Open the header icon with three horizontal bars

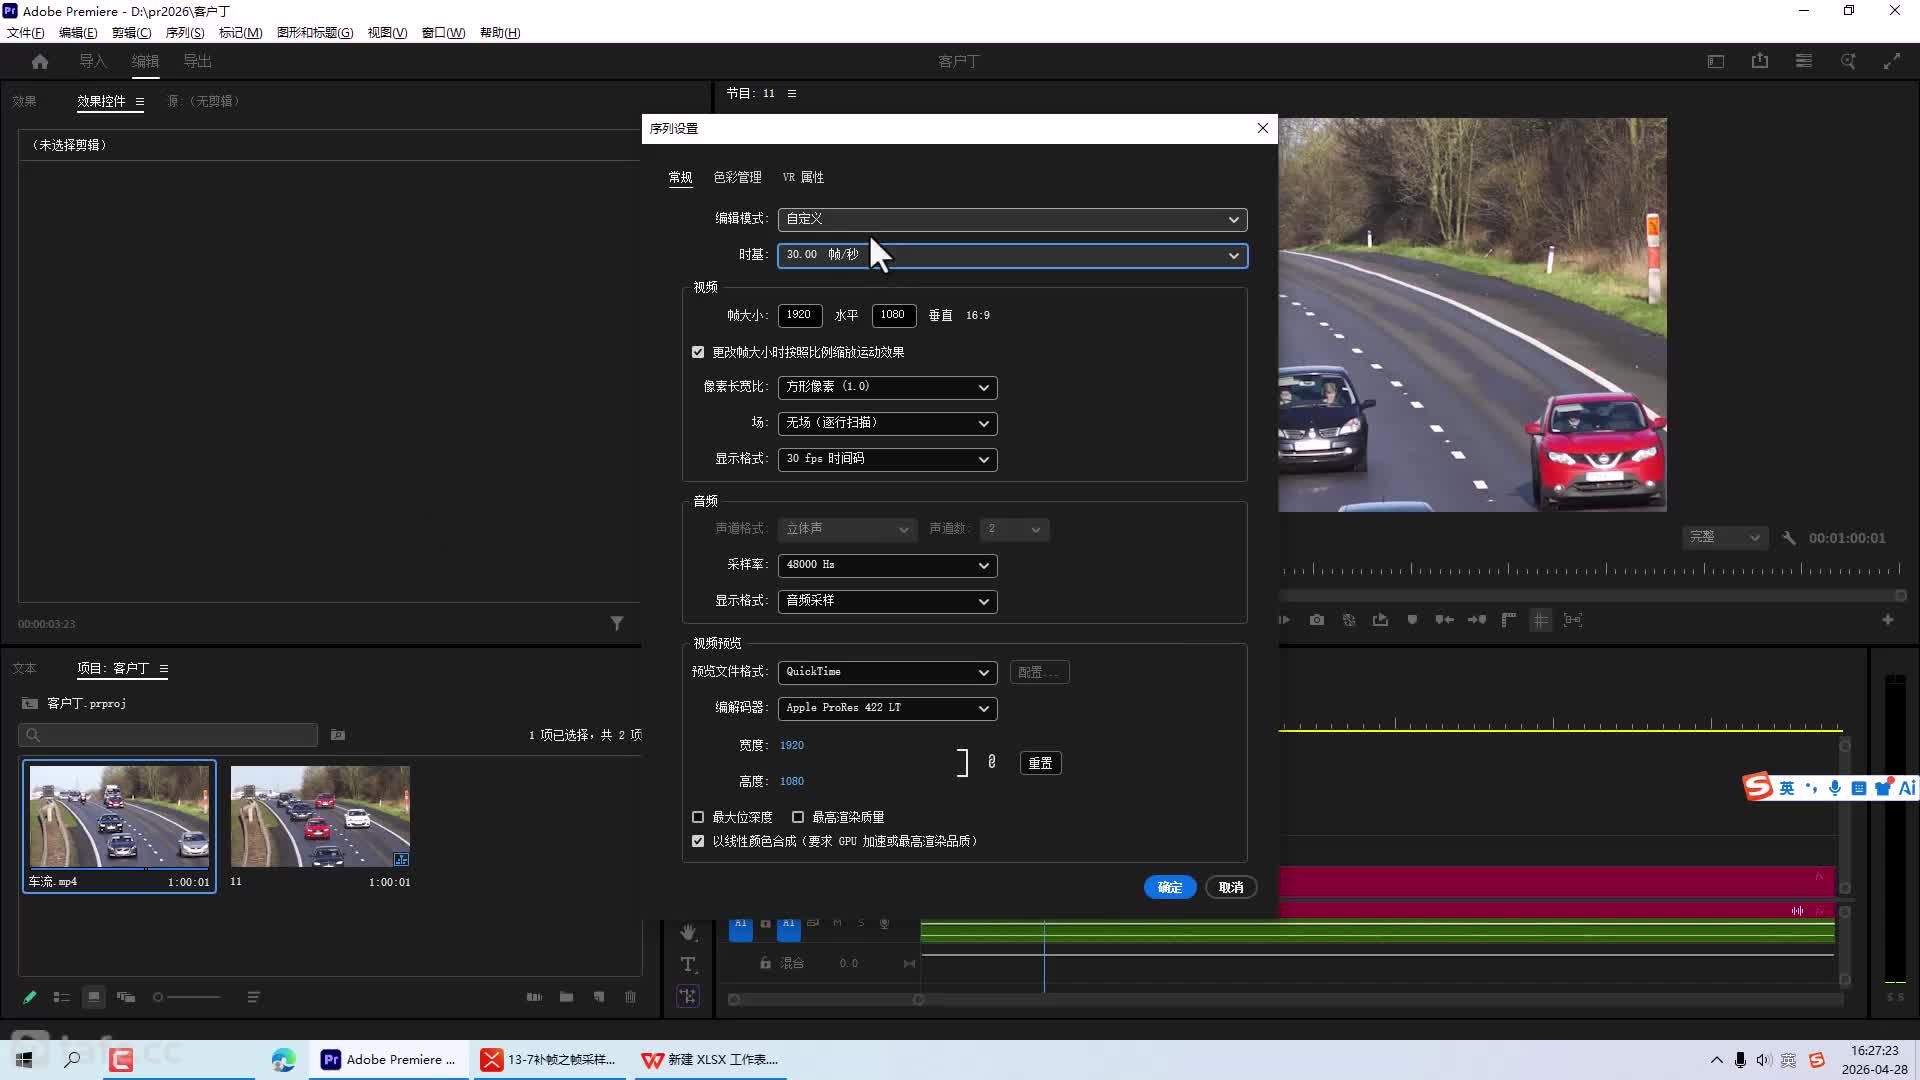point(1804,62)
